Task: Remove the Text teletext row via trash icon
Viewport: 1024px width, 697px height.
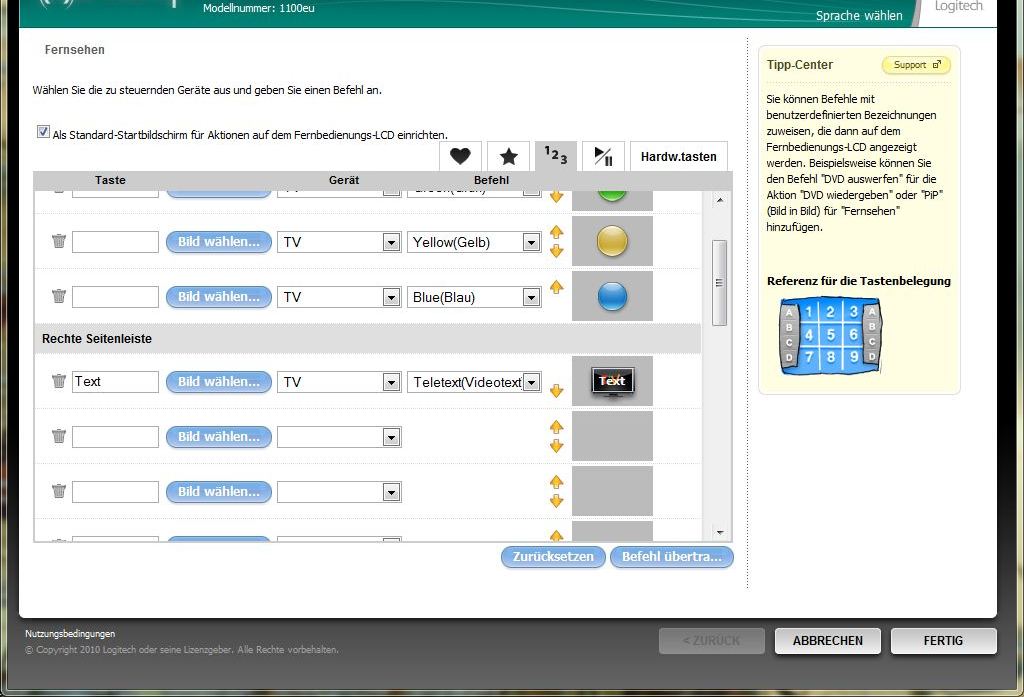Action: 59,381
